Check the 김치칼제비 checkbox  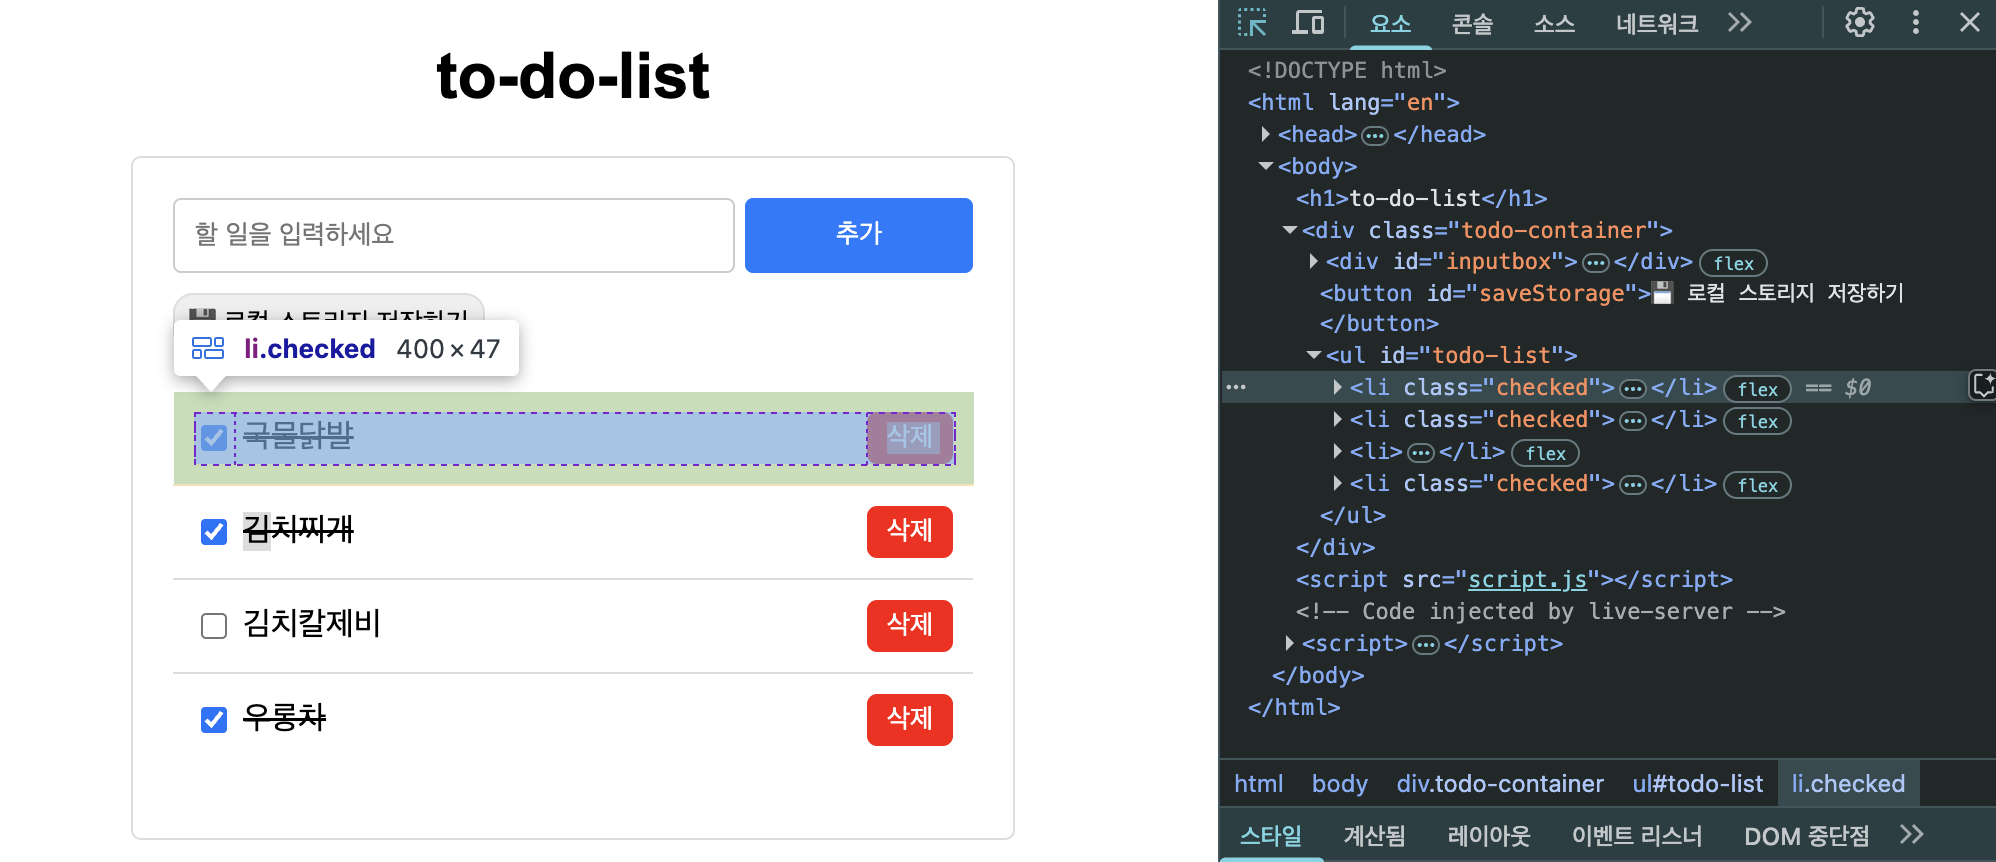(x=214, y=626)
